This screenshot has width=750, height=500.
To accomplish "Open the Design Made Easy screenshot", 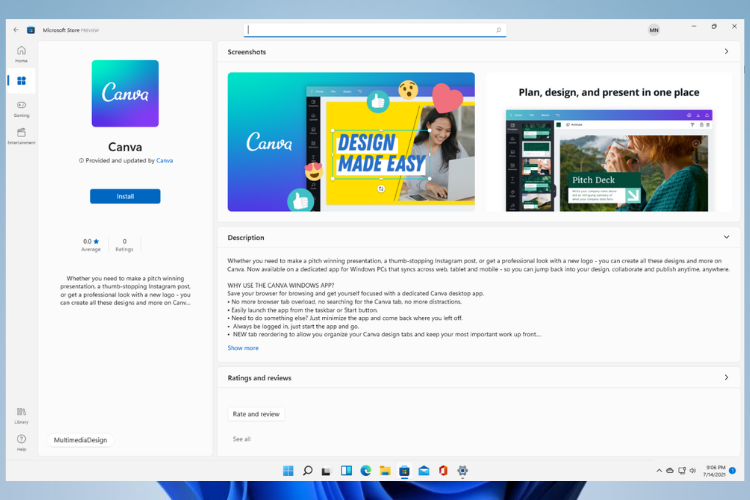I will 351,142.
